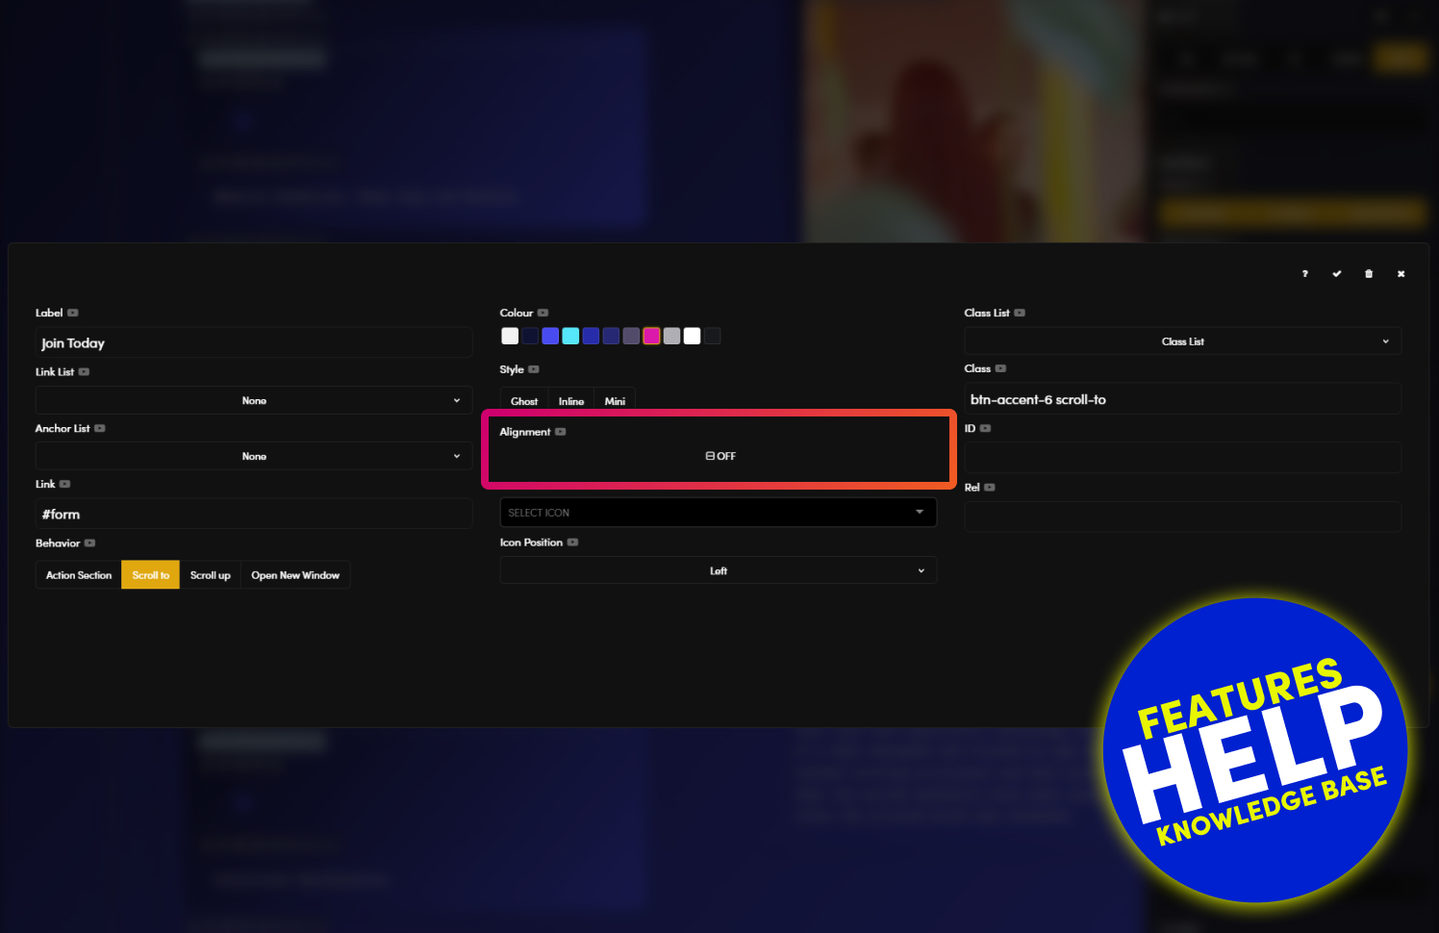
Task: Expand the Link List dropdown
Action: (253, 400)
